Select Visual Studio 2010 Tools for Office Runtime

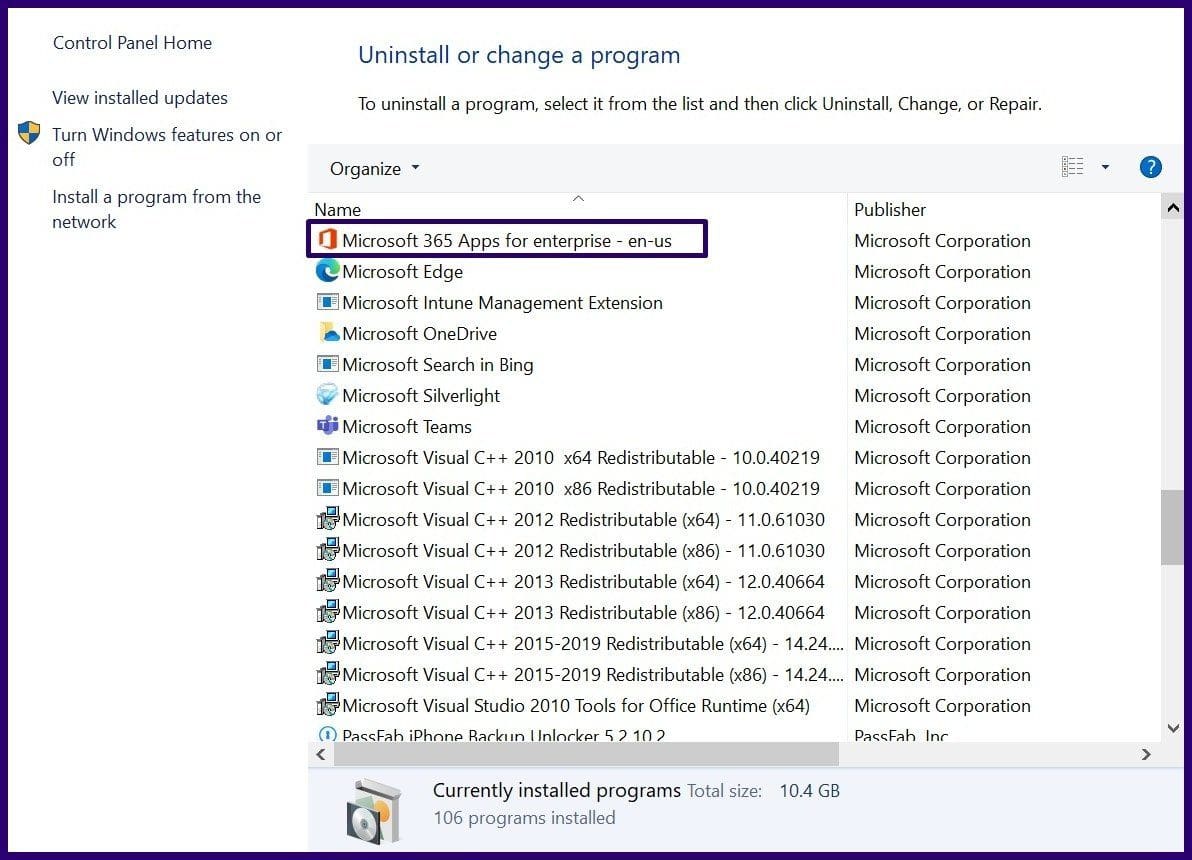point(575,706)
